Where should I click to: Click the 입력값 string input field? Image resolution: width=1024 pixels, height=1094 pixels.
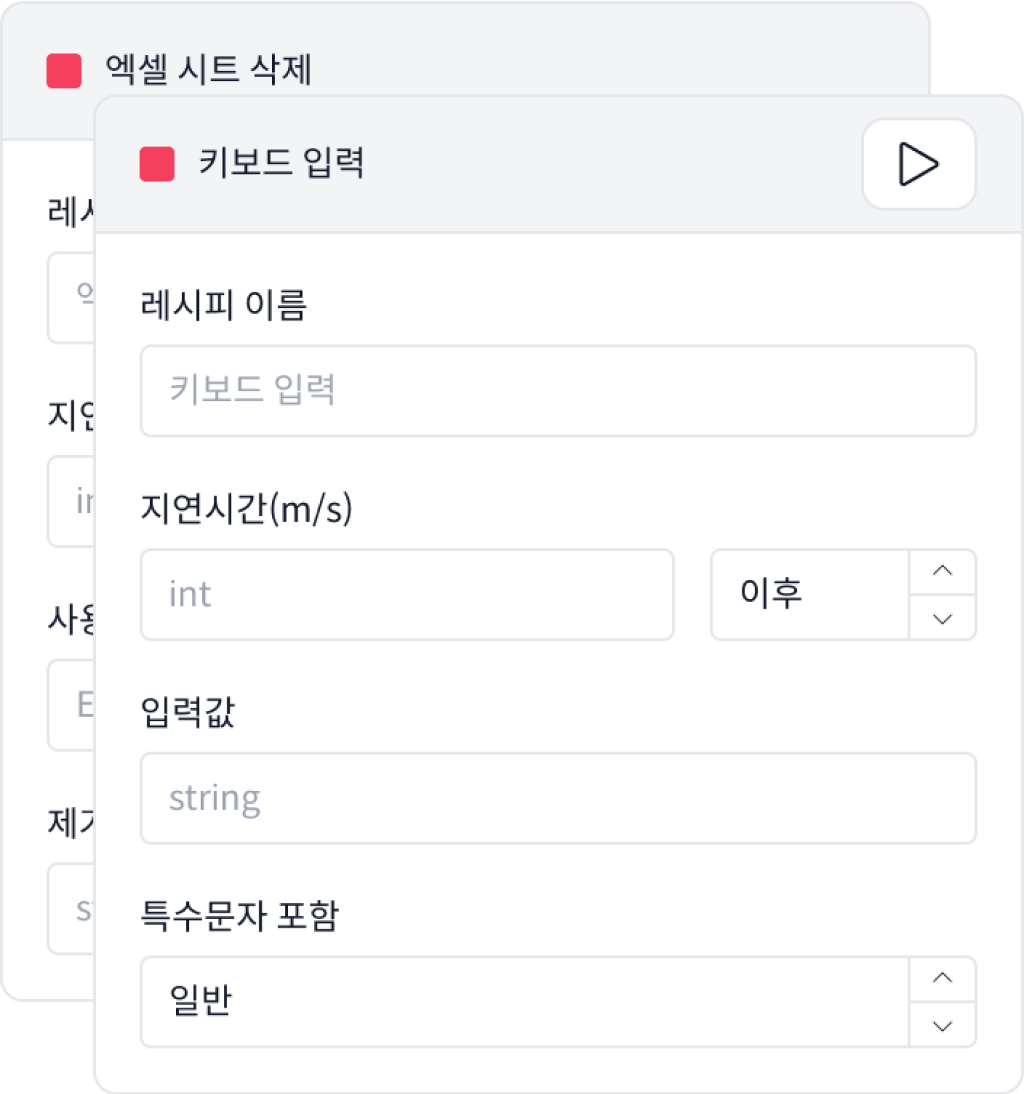pos(558,798)
